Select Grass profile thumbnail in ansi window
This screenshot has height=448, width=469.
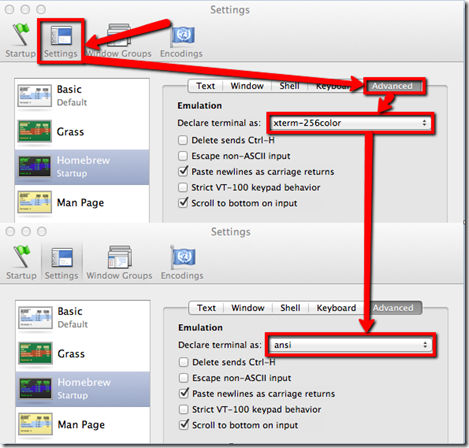35,353
